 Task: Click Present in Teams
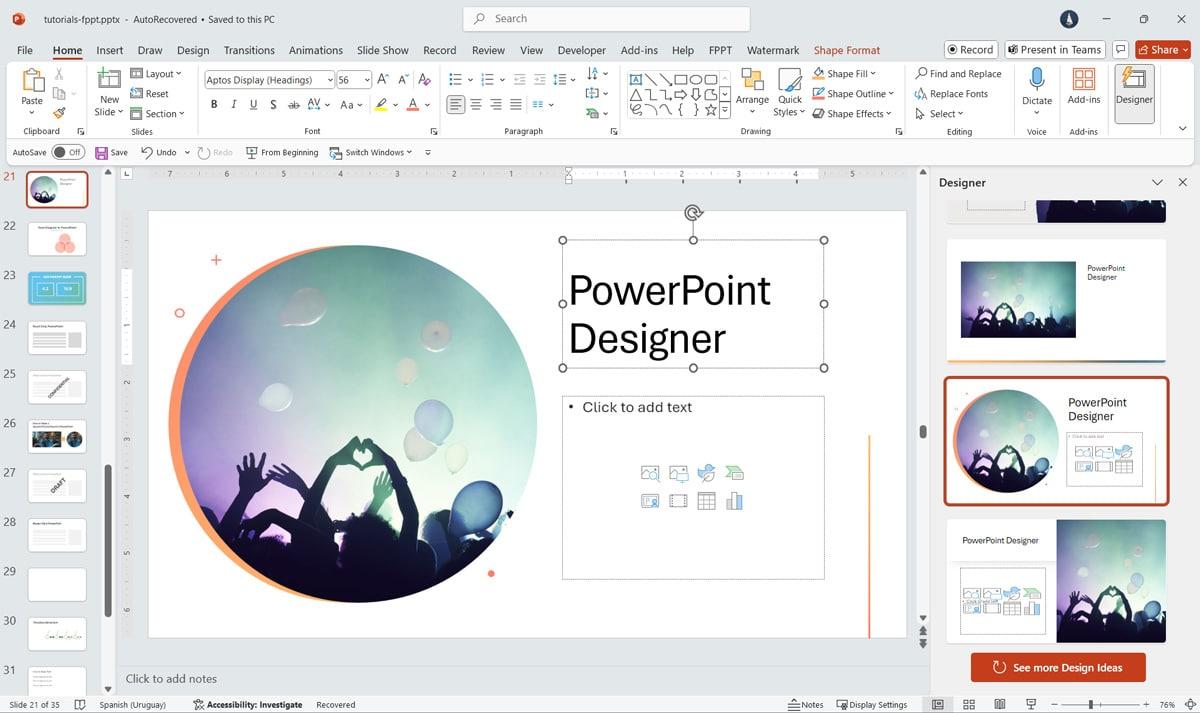click(1055, 49)
